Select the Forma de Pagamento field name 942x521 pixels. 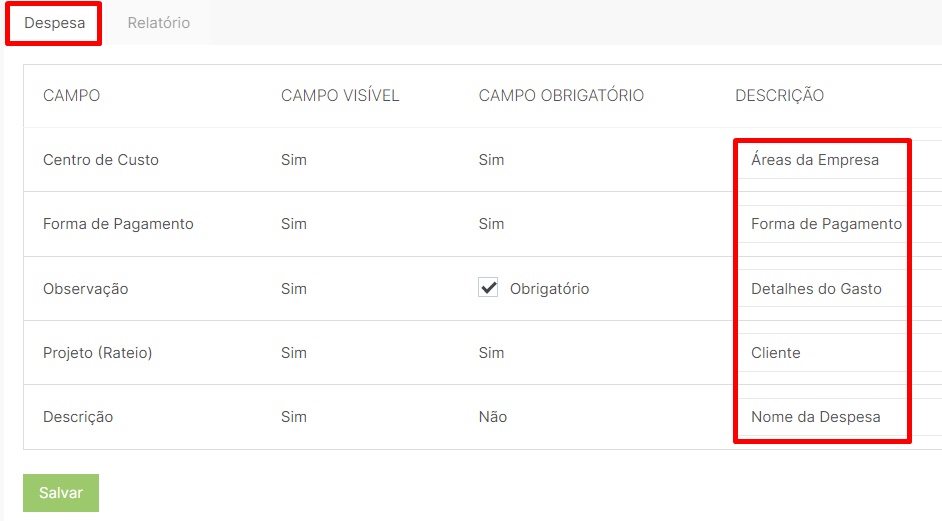(118, 224)
